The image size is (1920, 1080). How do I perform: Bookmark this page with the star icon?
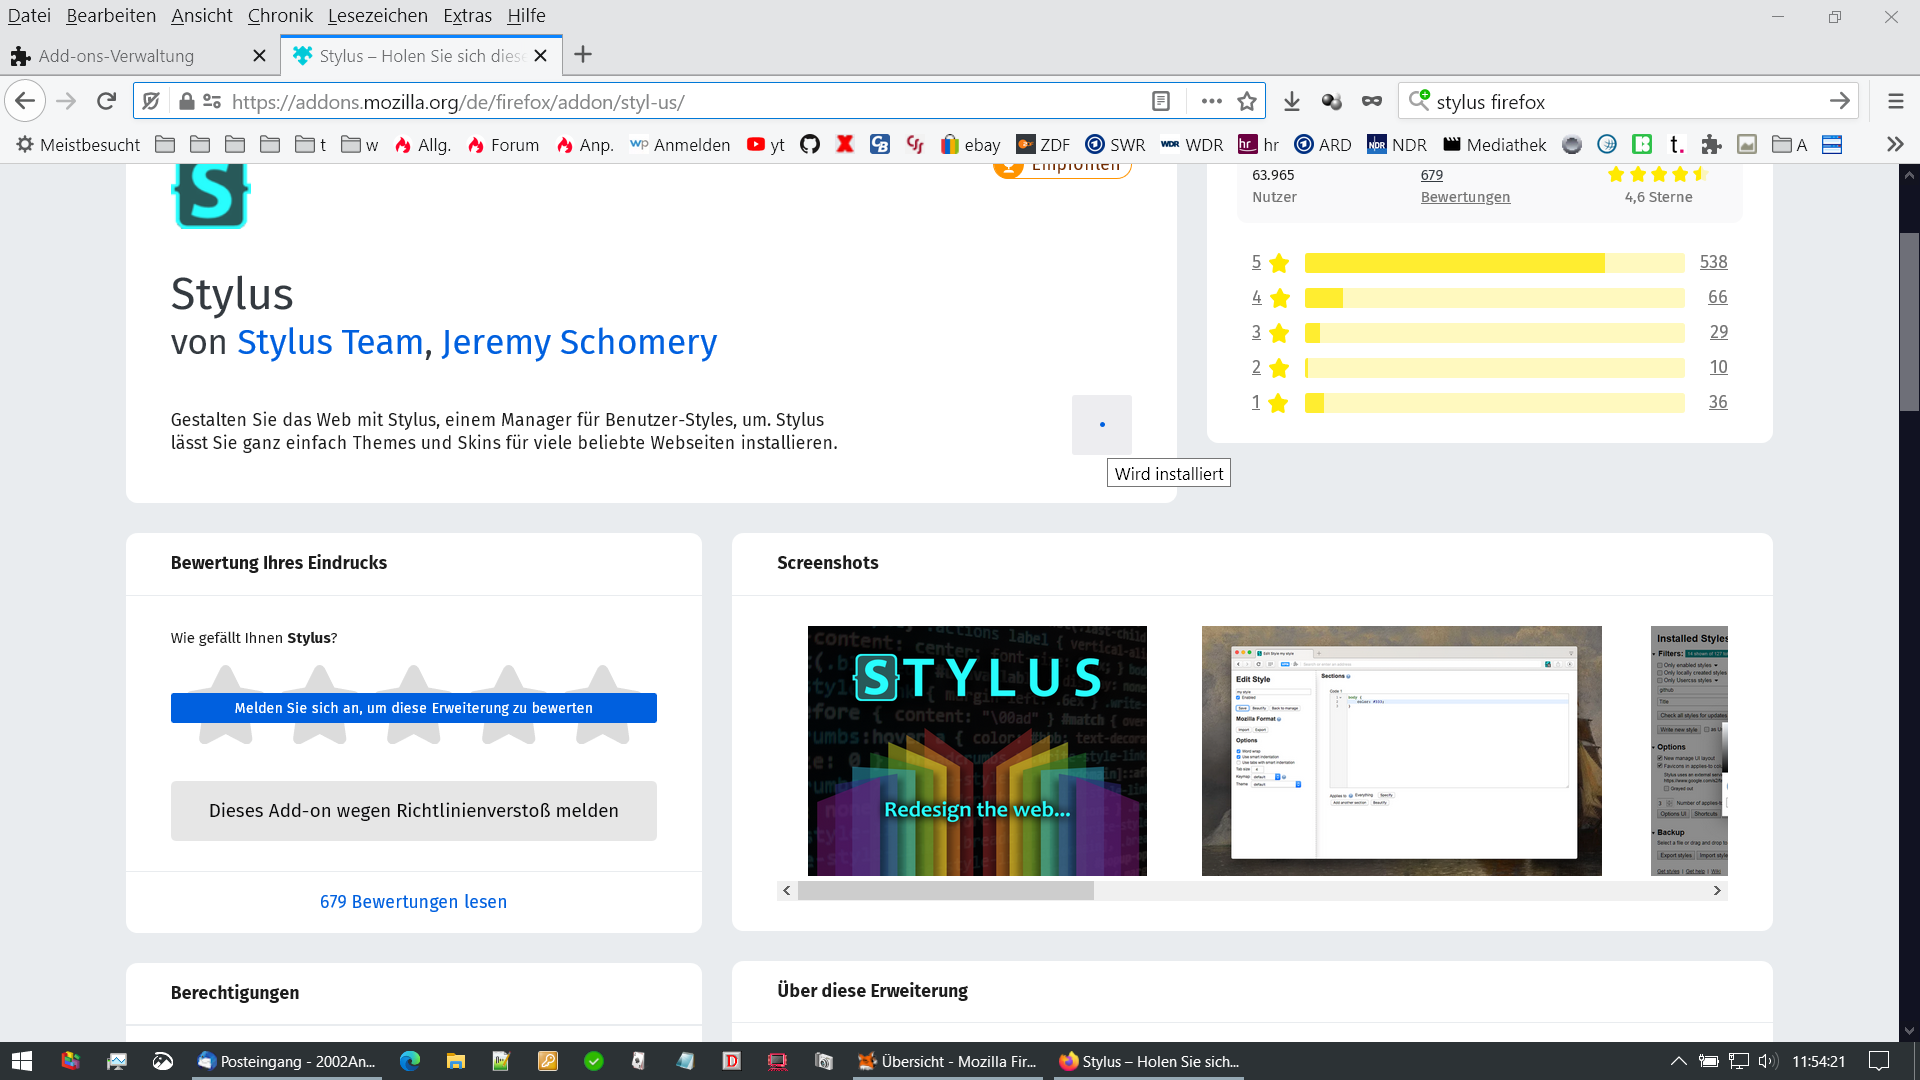[1246, 101]
